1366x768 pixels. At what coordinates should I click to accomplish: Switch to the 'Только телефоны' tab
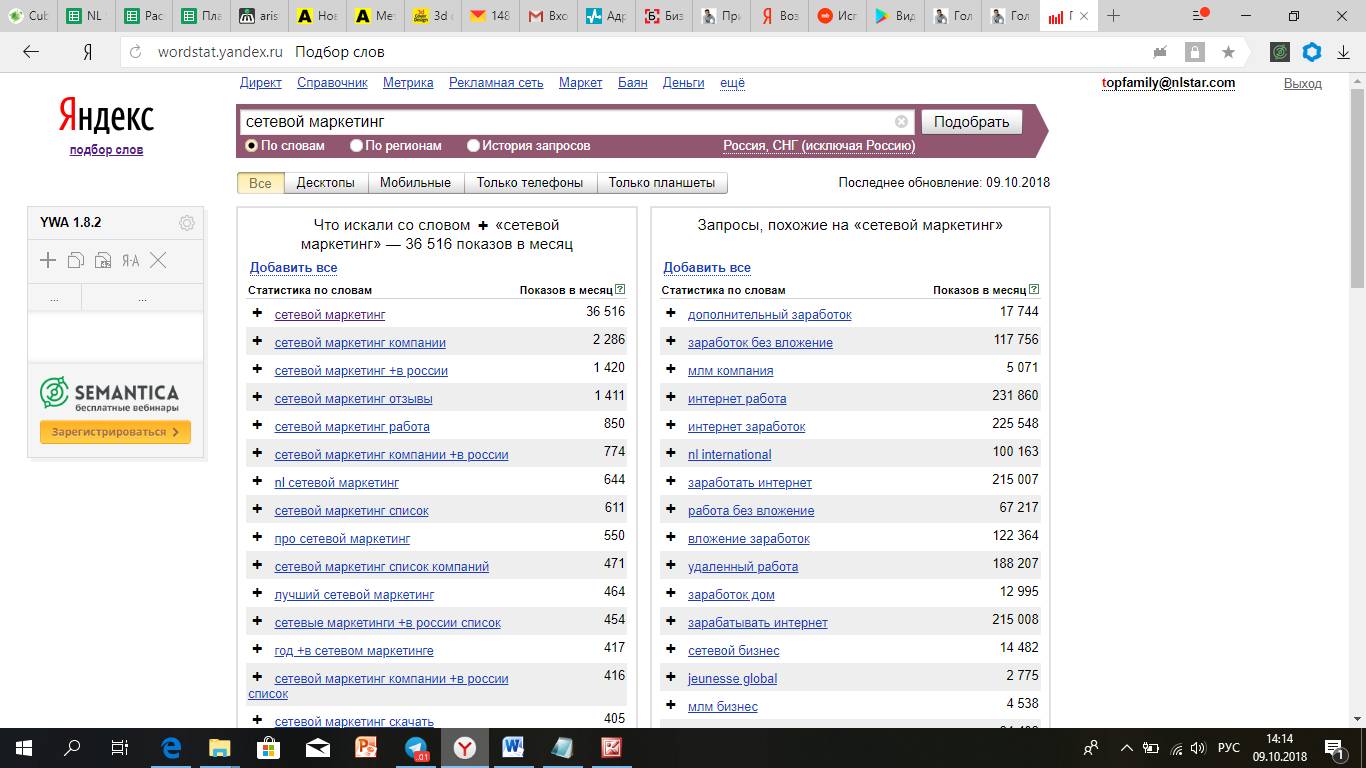(x=529, y=183)
